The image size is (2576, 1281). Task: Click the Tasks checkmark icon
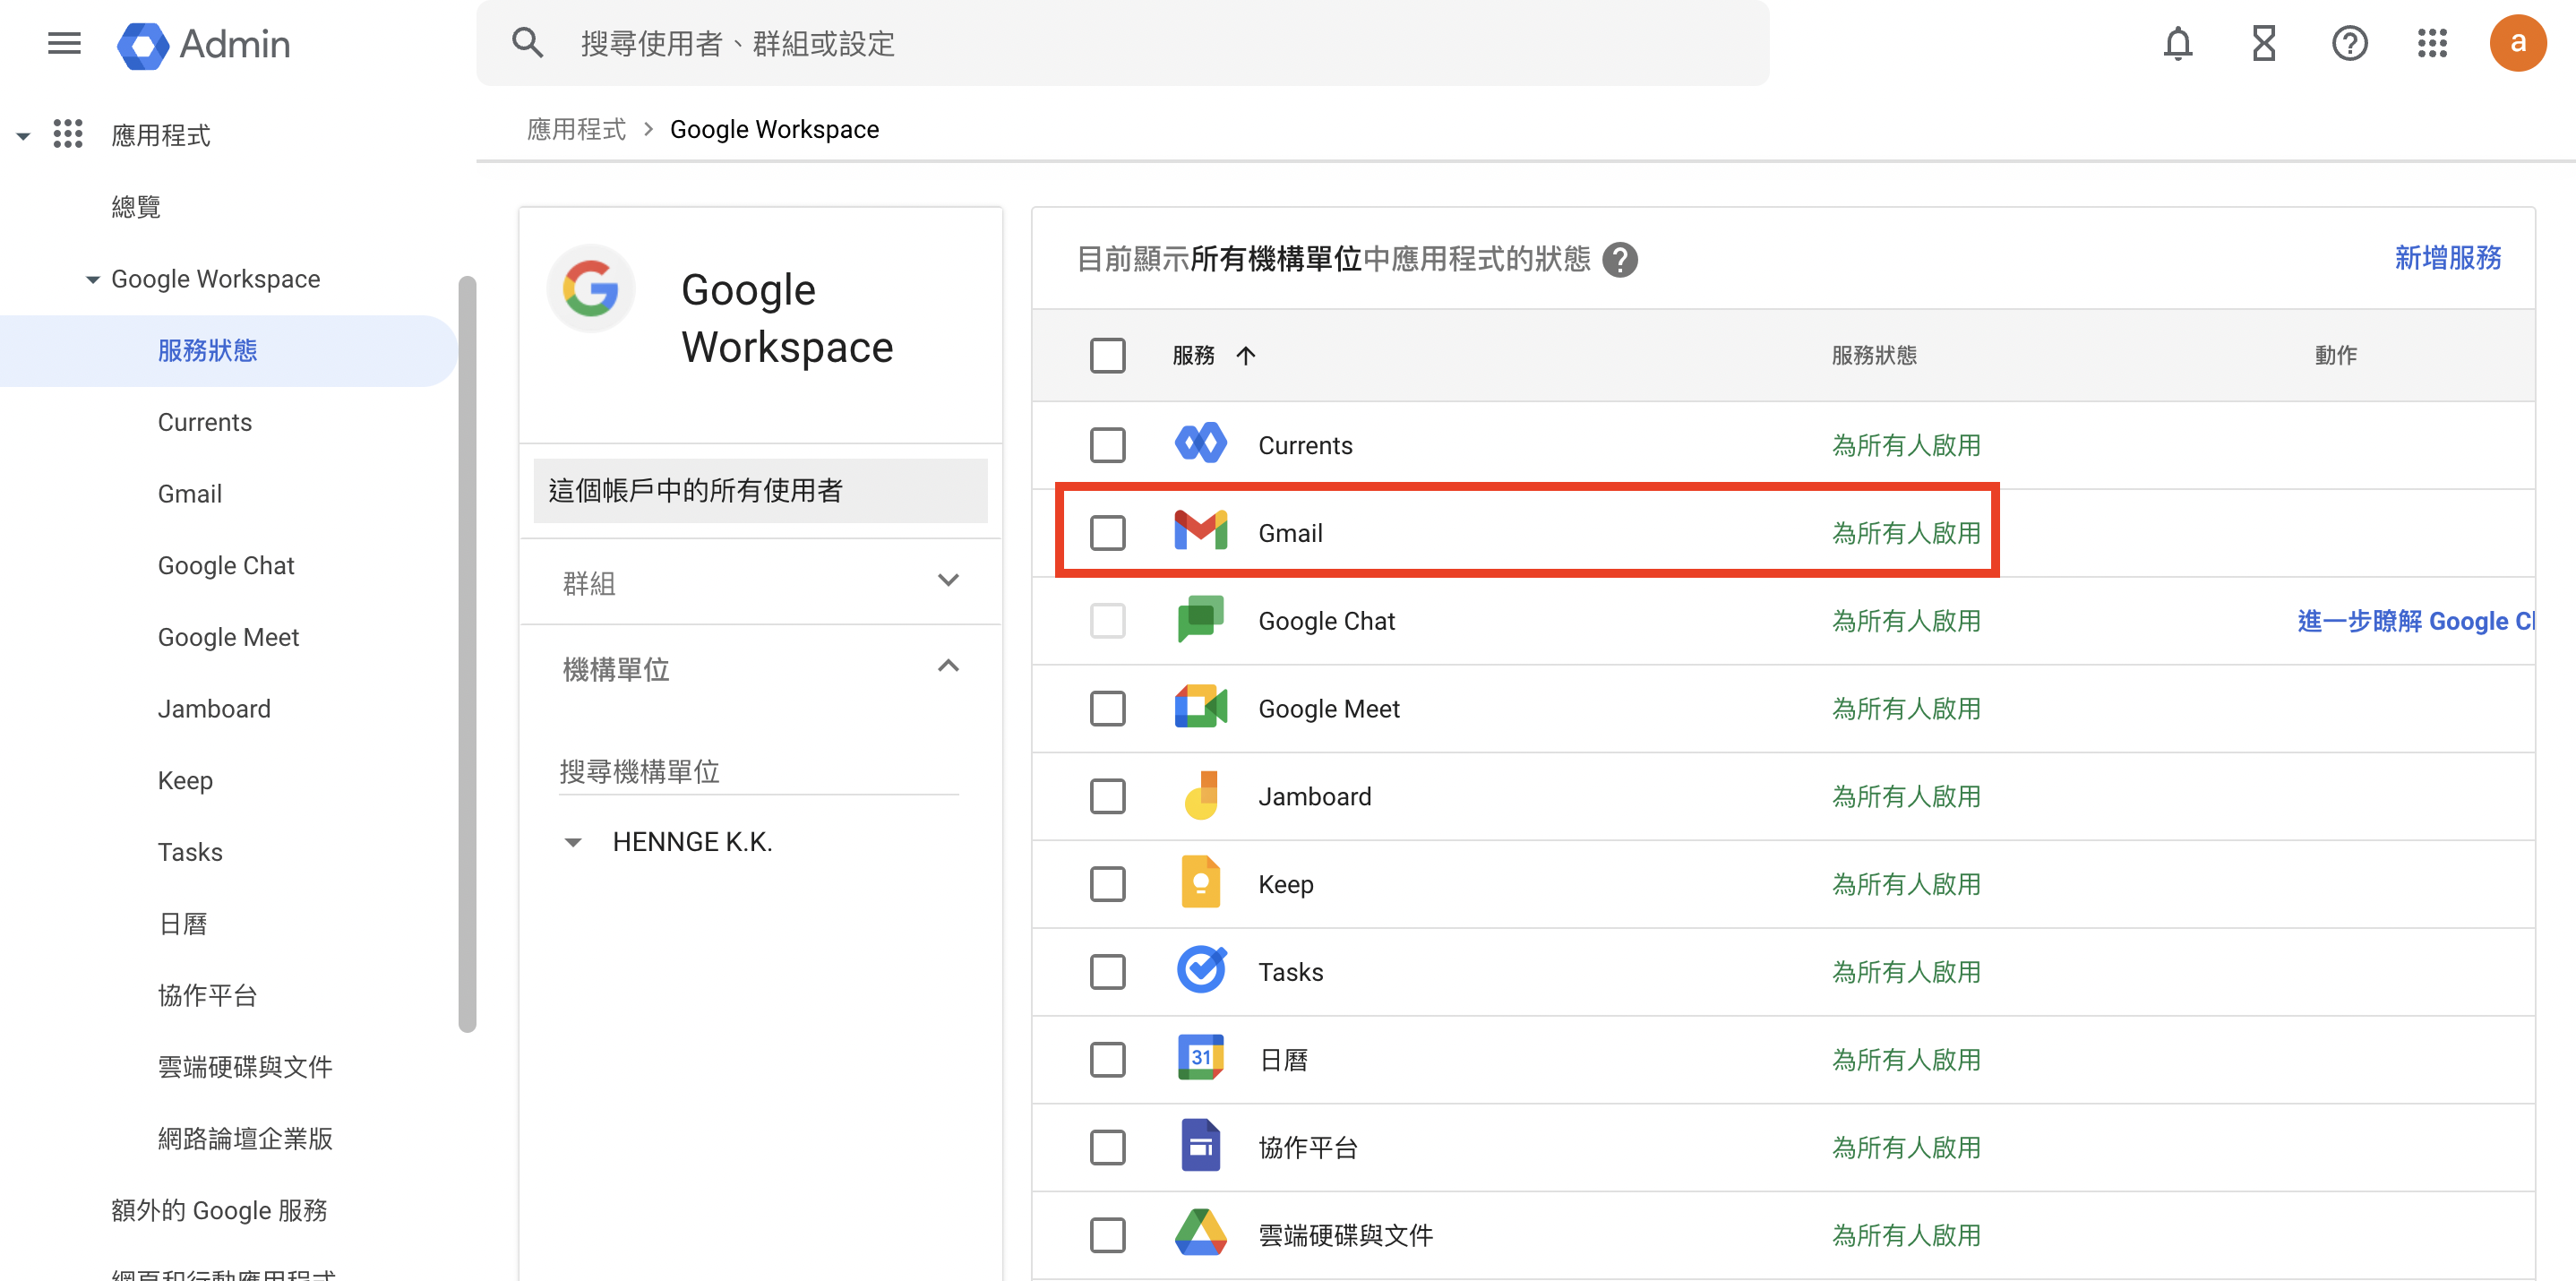1200,970
